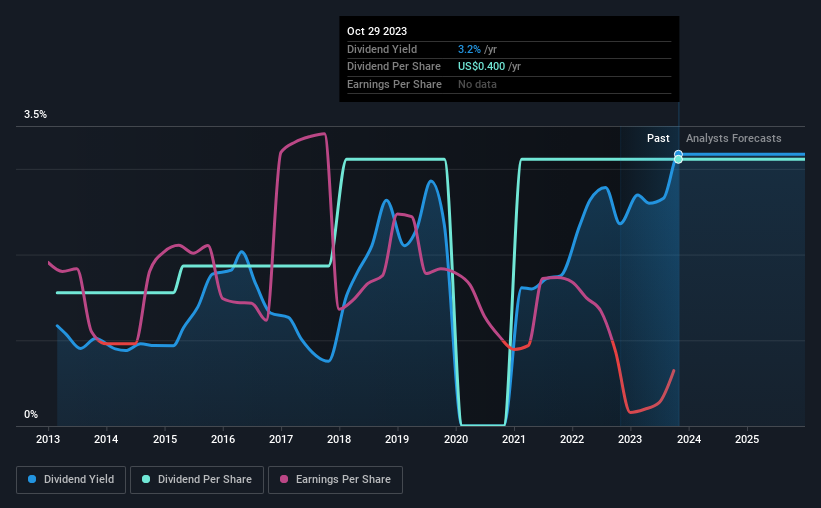Click the 2024 x-axis label
This screenshot has width=821, height=508.
pos(689,439)
